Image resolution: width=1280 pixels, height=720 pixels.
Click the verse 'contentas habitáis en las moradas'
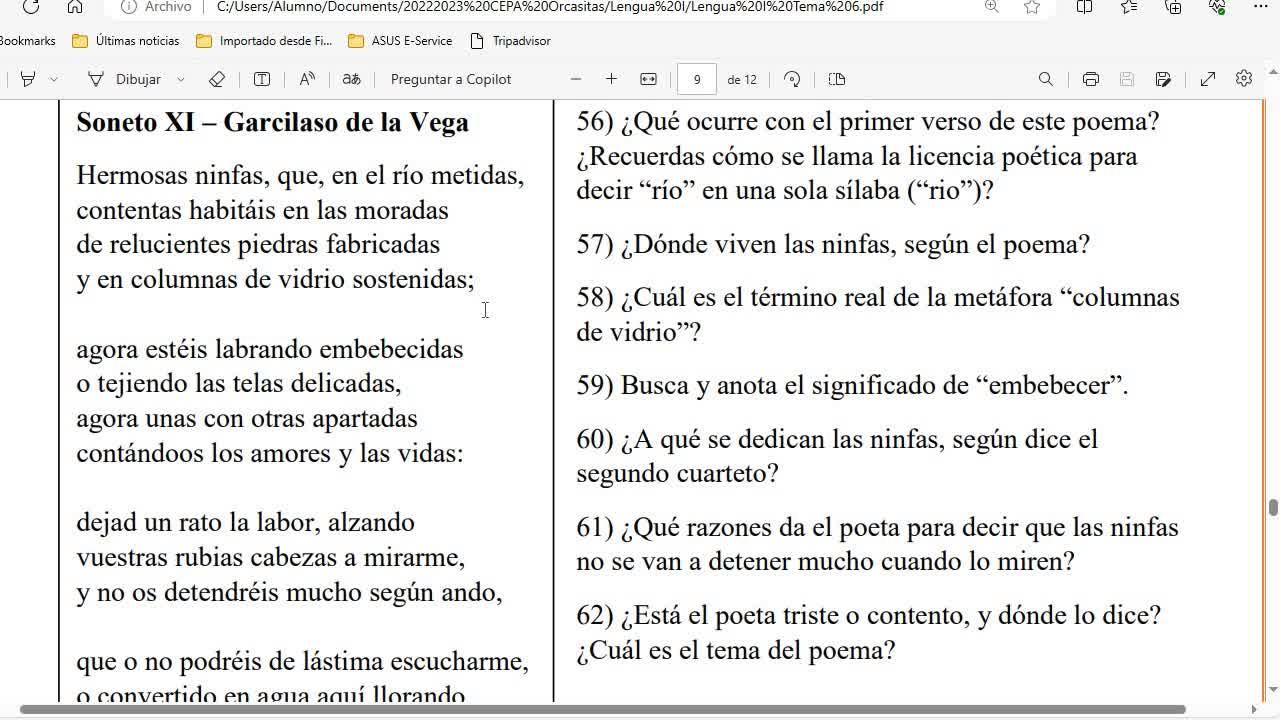click(262, 211)
